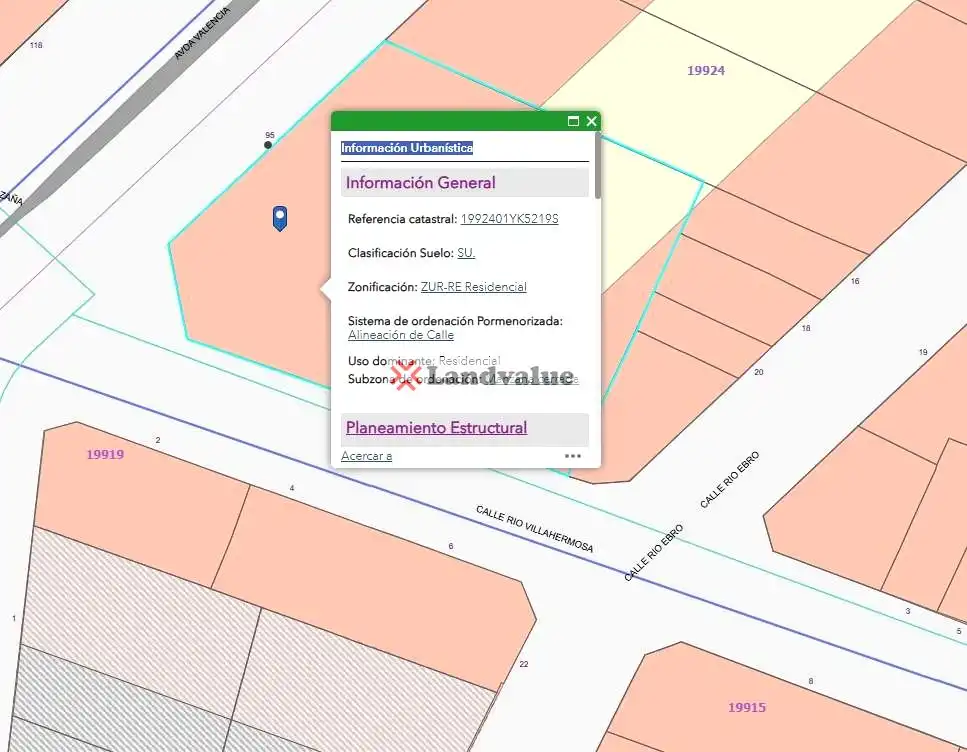Click the block label 19915
Screen dimensions: 967x752
point(746,708)
